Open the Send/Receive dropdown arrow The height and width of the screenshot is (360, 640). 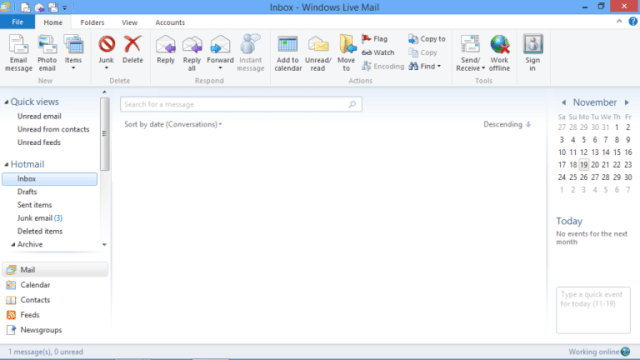point(483,69)
